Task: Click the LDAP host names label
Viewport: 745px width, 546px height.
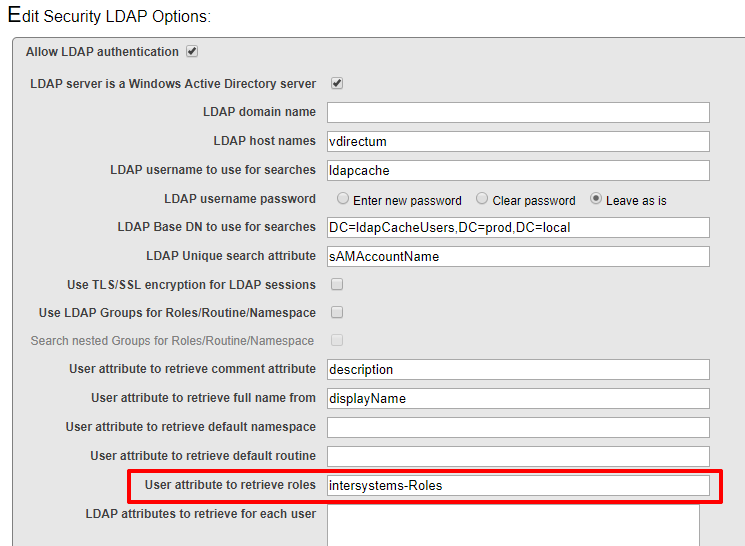Action: [x=265, y=141]
